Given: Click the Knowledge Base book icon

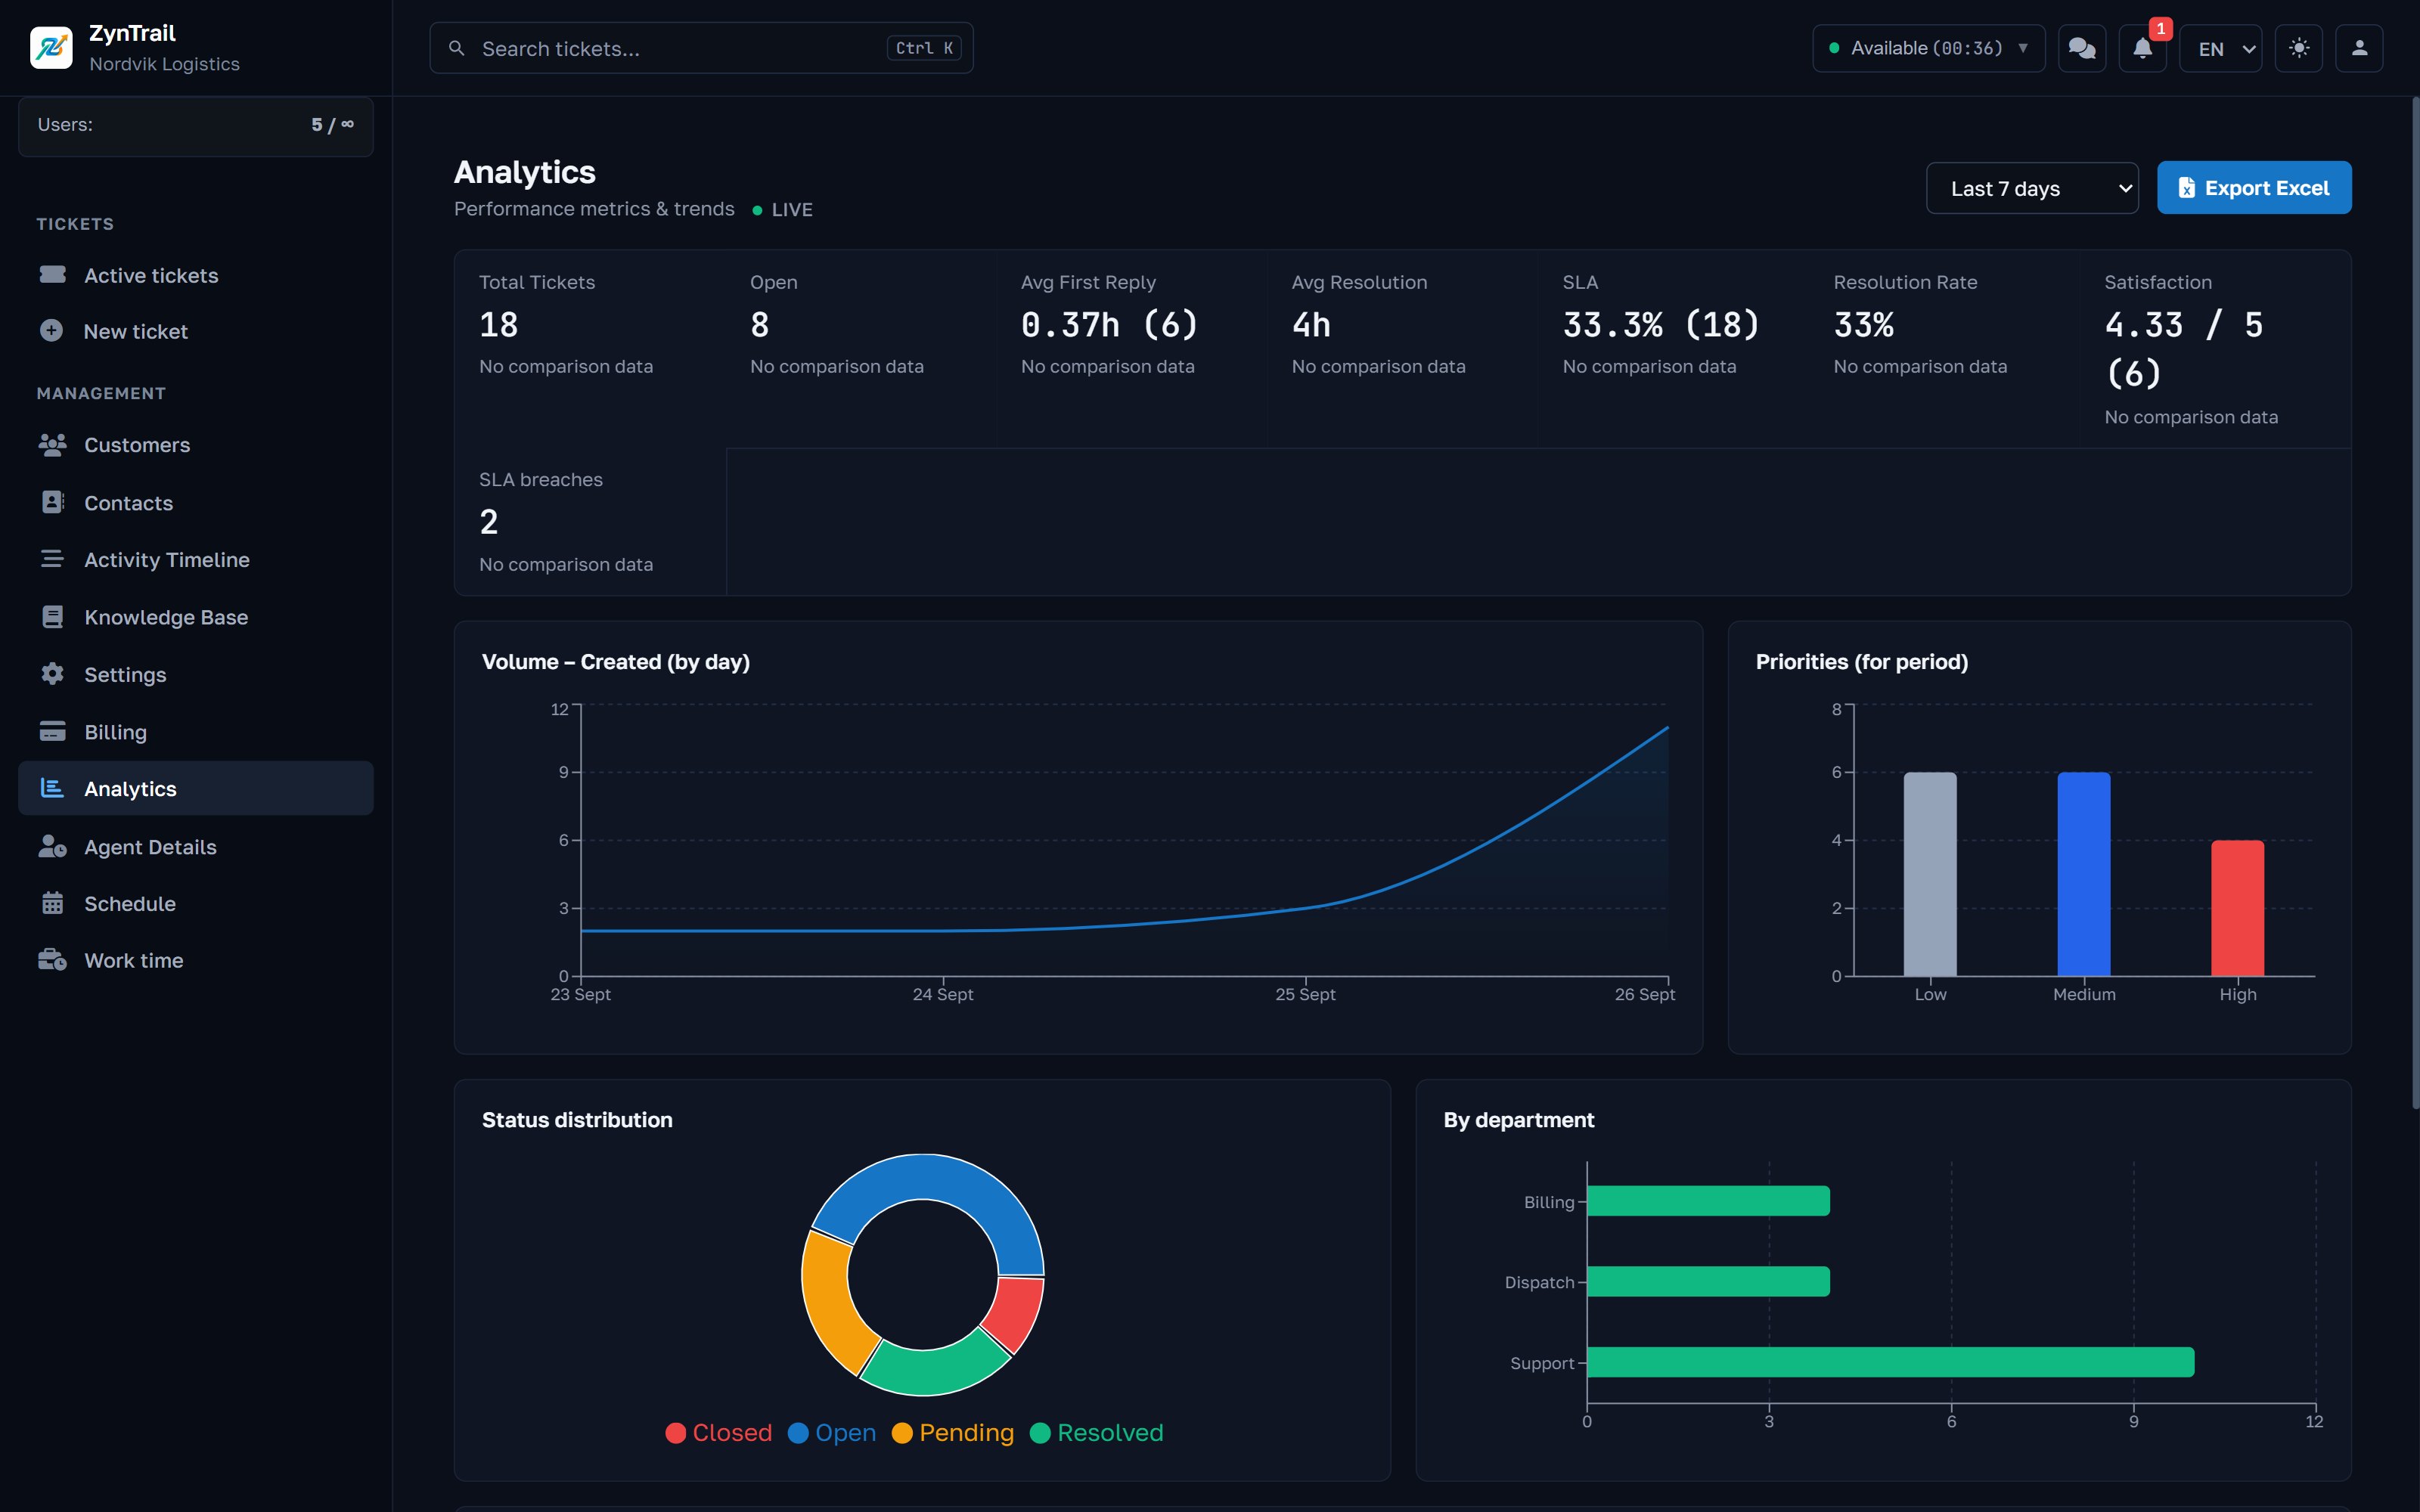Looking at the screenshot, I should coord(52,617).
